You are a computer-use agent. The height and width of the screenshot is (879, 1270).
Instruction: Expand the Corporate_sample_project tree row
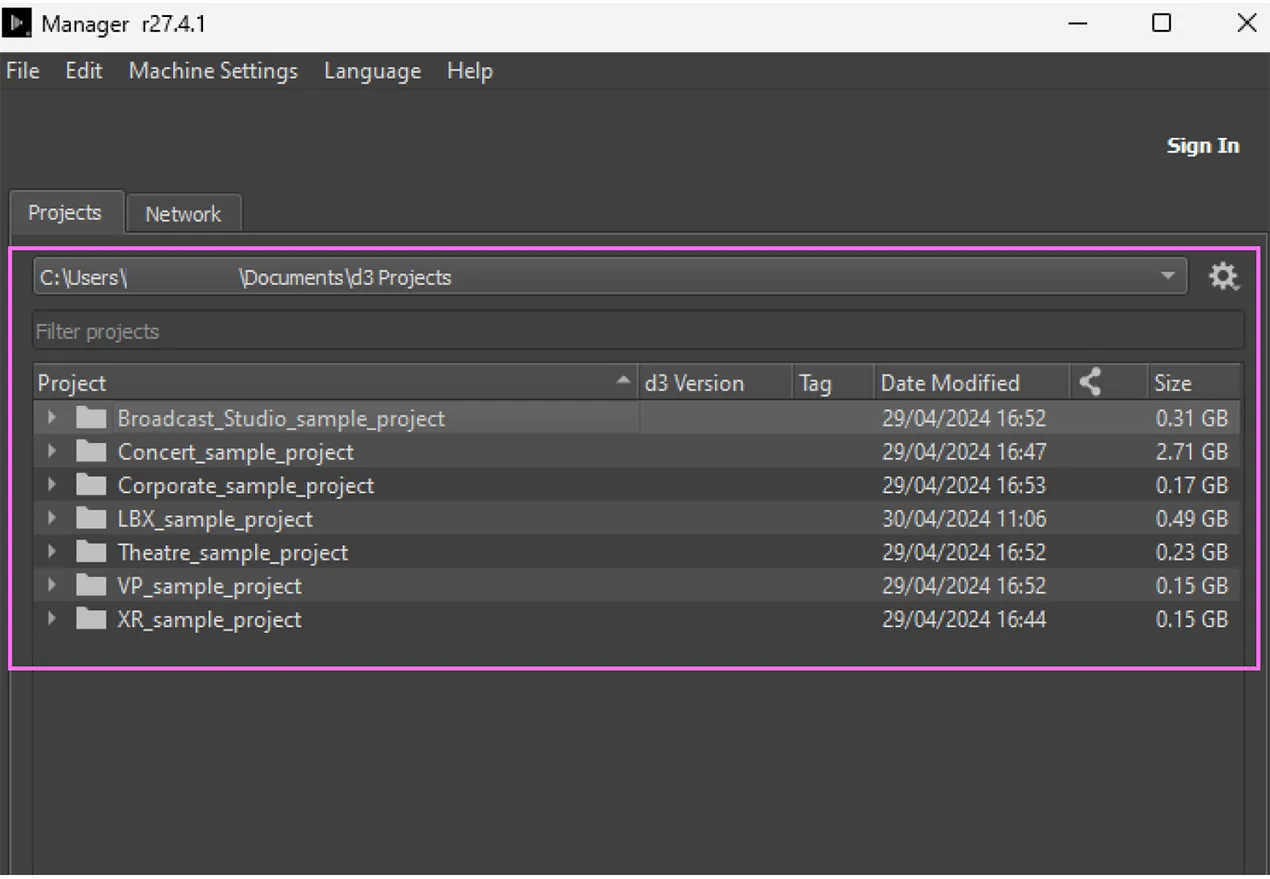pyautogui.click(x=52, y=485)
